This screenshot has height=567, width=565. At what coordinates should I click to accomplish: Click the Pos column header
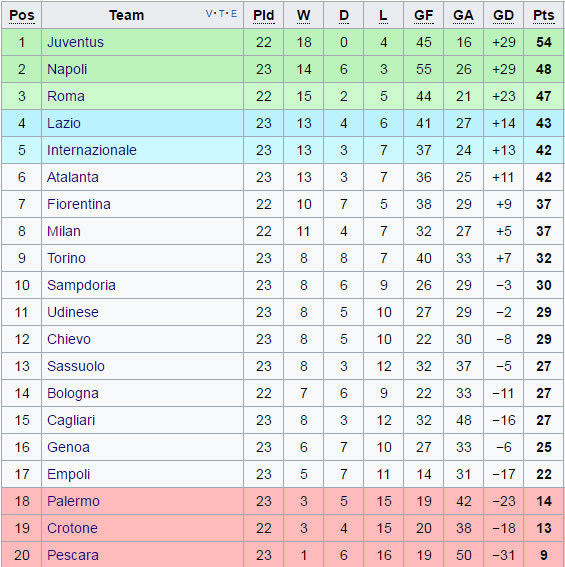tap(22, 16)
